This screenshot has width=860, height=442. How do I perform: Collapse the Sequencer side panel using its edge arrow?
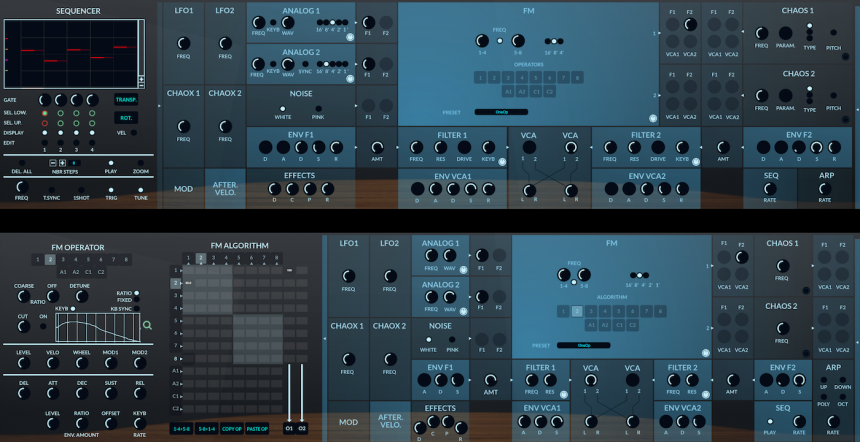click(x=160, y=104)
